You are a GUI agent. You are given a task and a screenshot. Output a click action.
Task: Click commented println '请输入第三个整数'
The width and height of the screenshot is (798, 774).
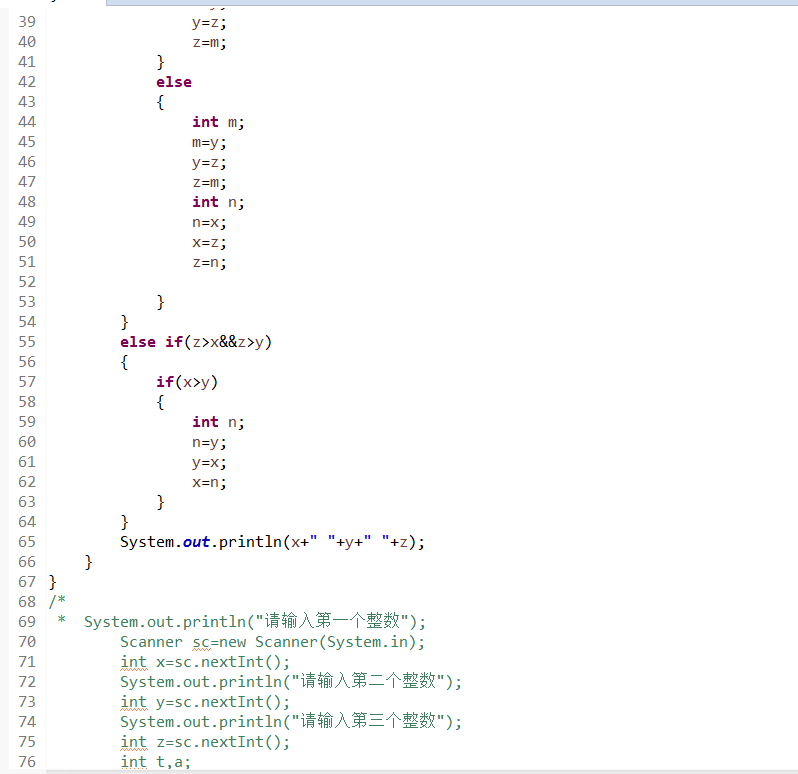(291, 722)
